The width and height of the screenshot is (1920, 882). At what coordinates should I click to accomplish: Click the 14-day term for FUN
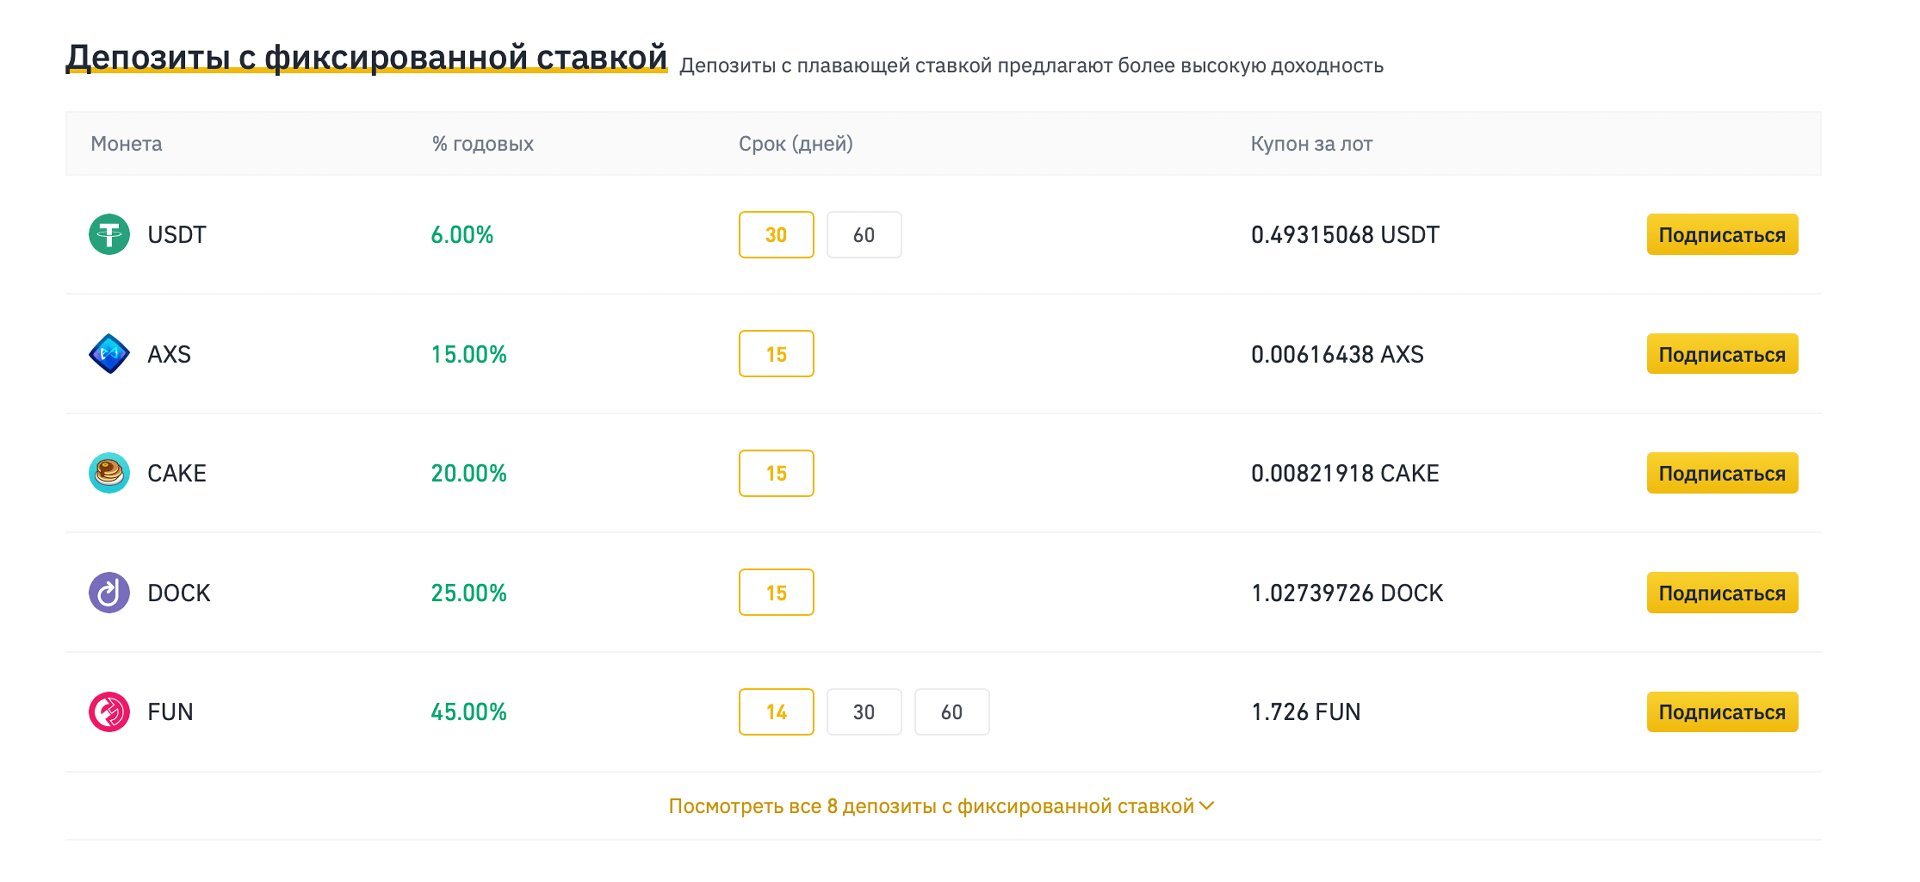click(777, 711)
